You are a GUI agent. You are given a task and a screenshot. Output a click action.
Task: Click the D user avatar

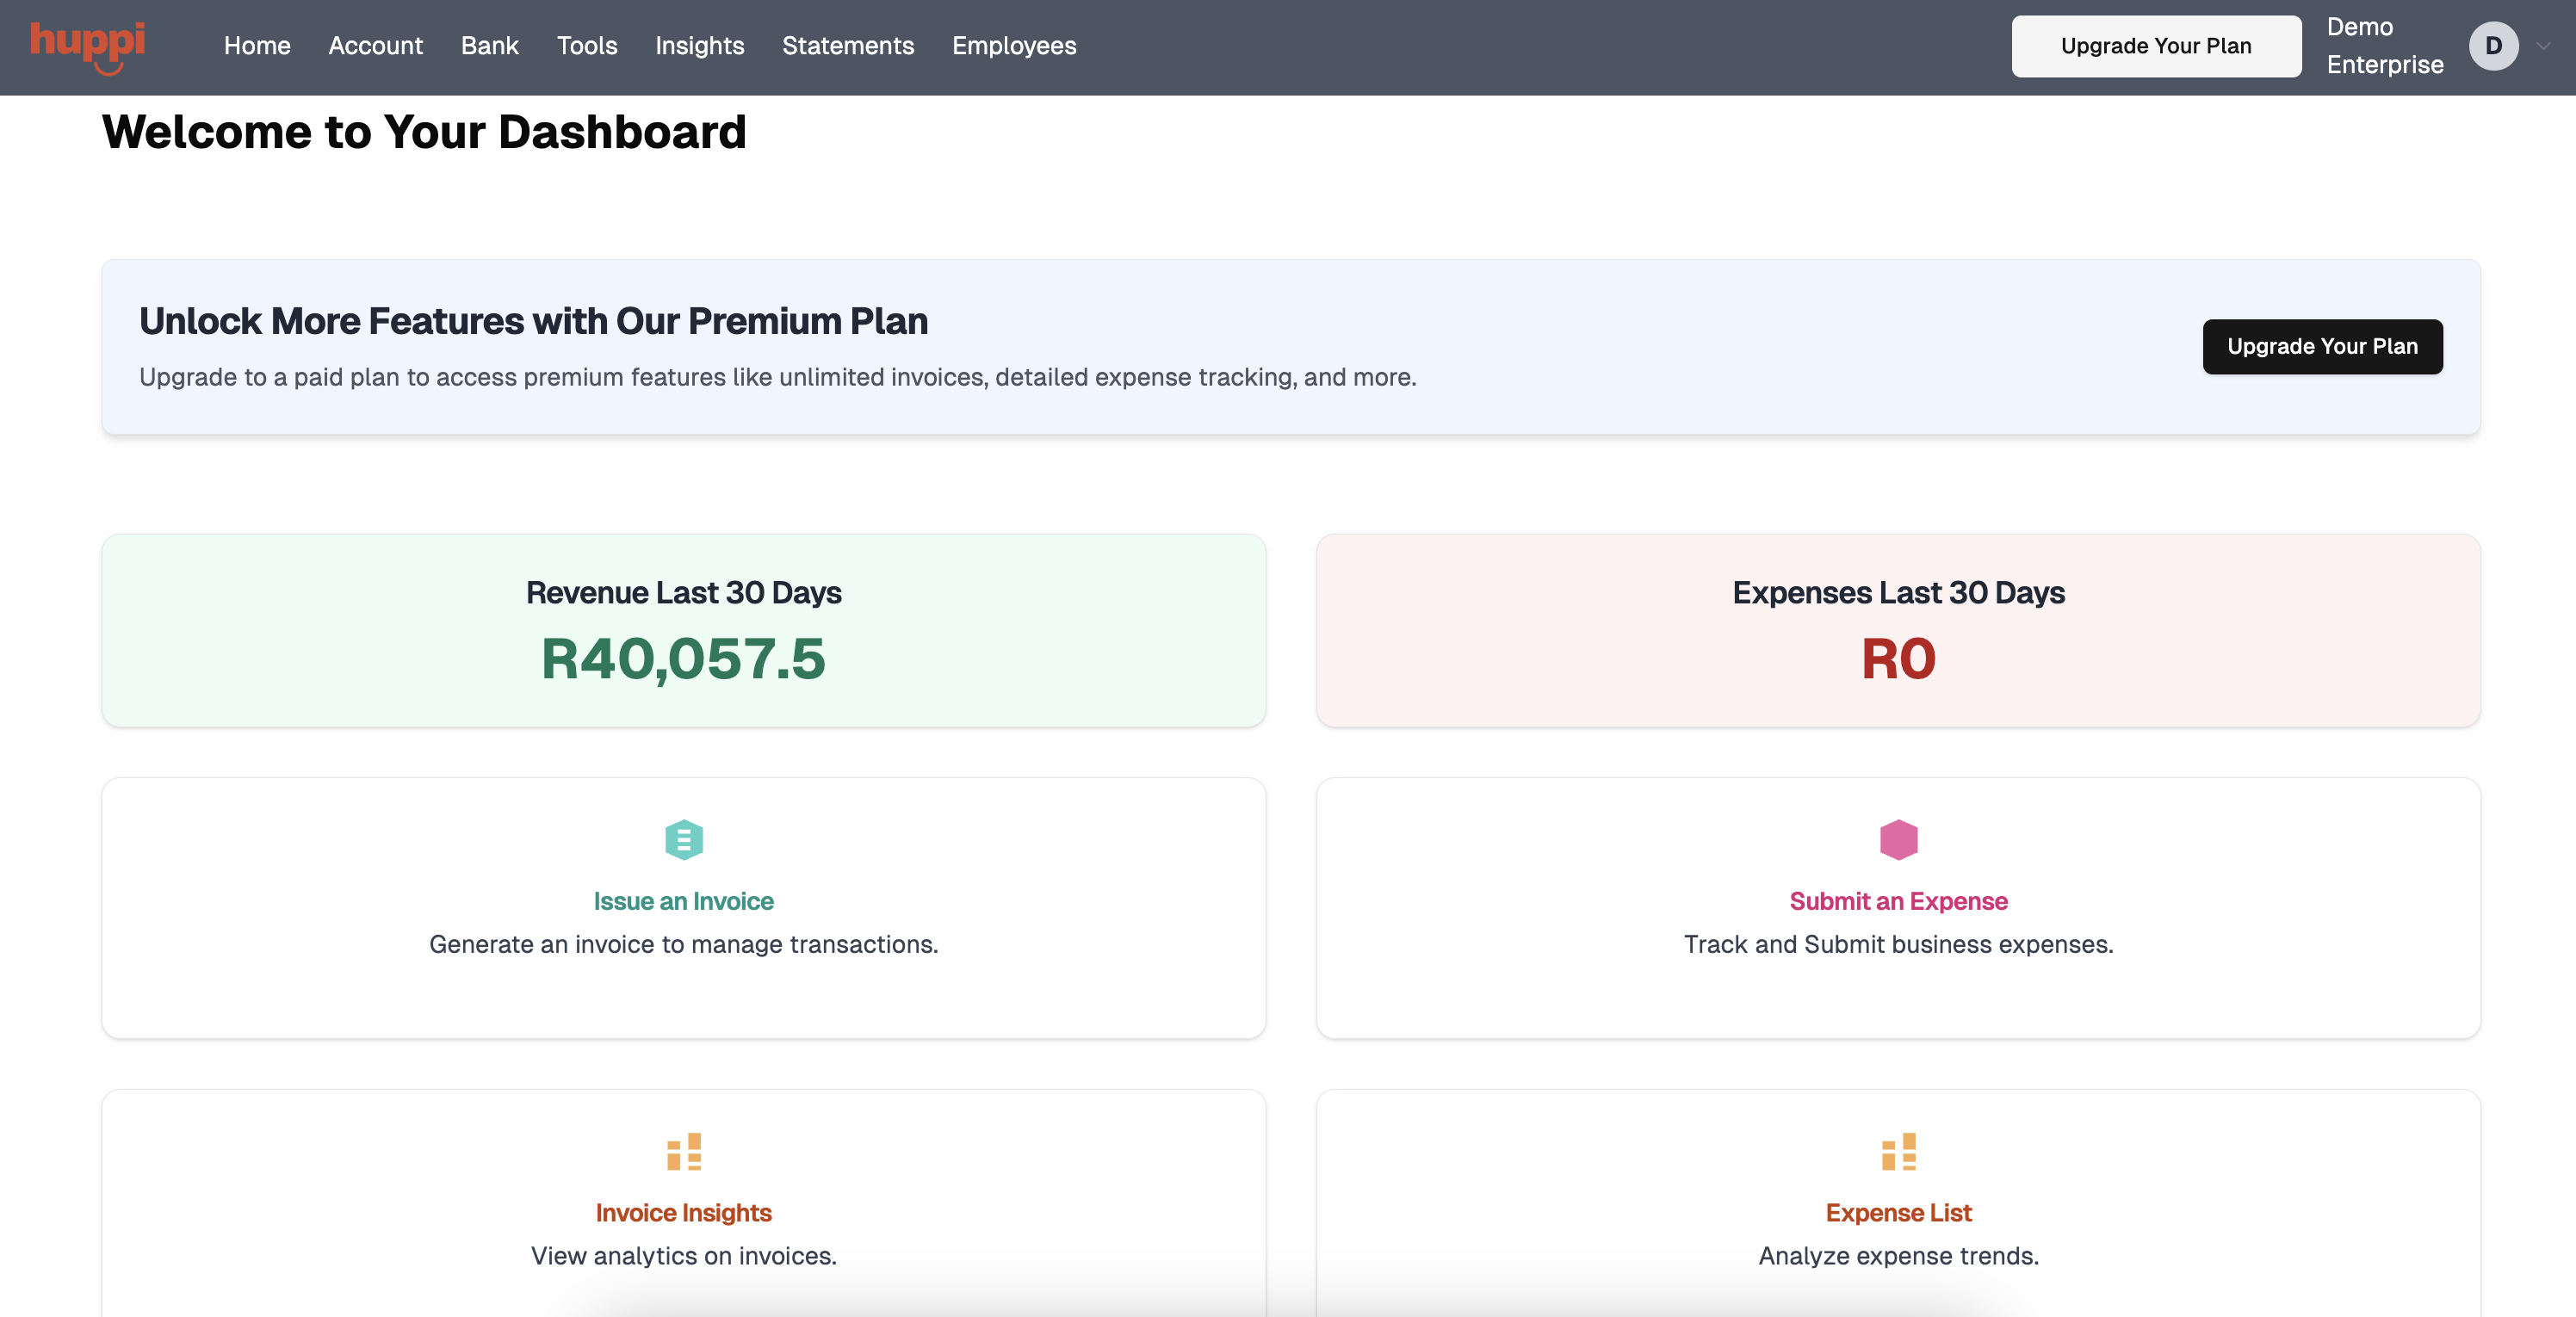2493,46
